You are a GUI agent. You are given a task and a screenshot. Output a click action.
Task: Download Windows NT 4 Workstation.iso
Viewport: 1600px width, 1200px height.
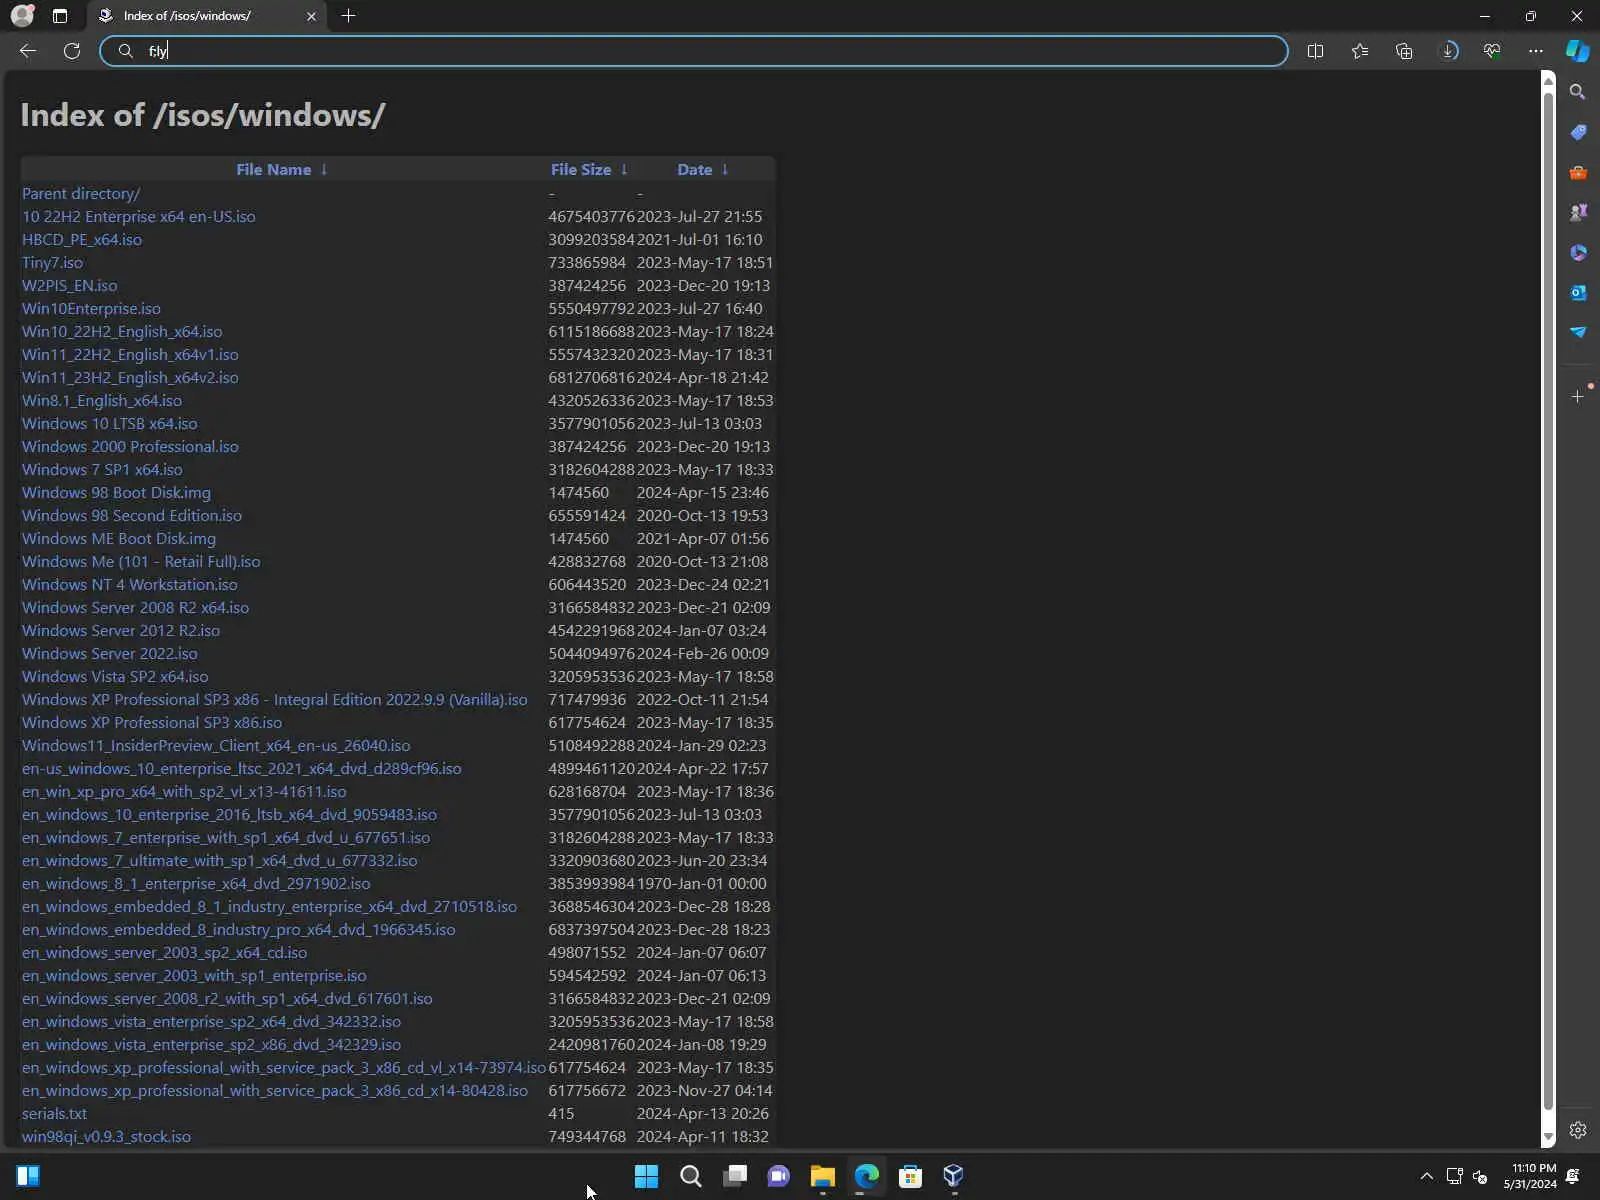point(130,585)
